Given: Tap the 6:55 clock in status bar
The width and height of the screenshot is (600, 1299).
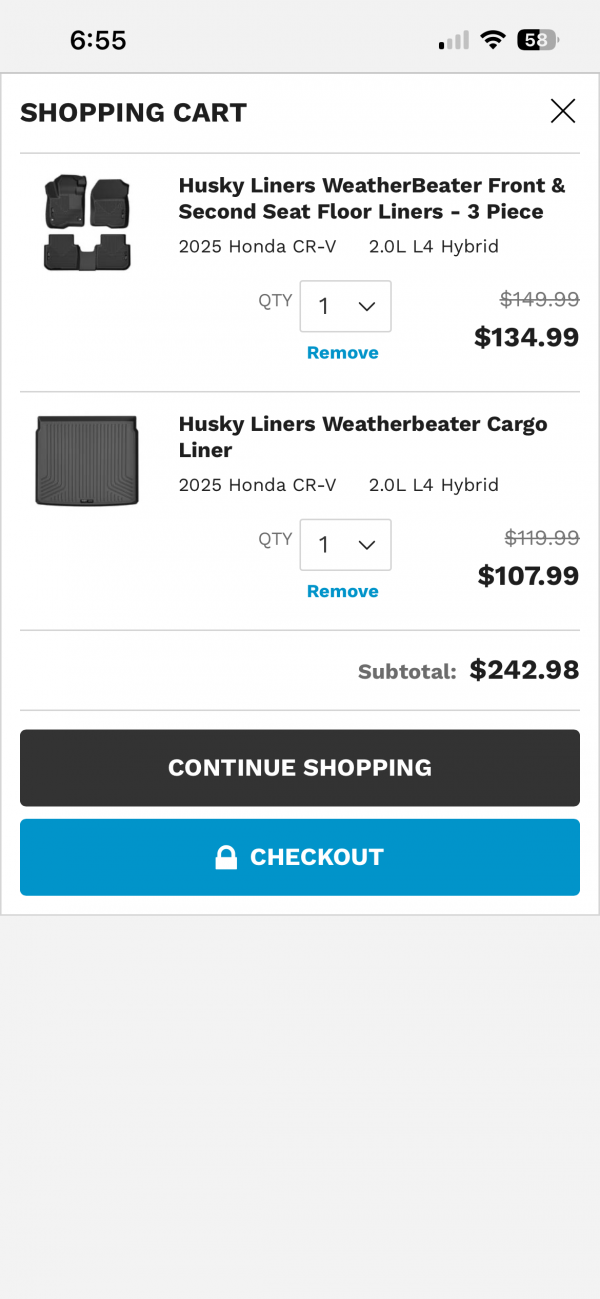Looking at the screenshot, I should click(x=98, y=40).
